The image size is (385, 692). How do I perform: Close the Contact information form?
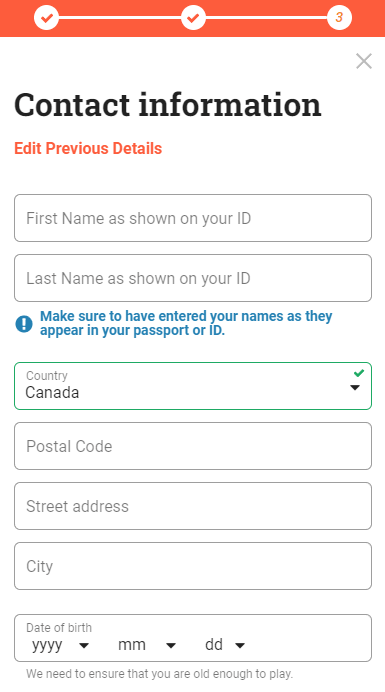tap(364, 61)
